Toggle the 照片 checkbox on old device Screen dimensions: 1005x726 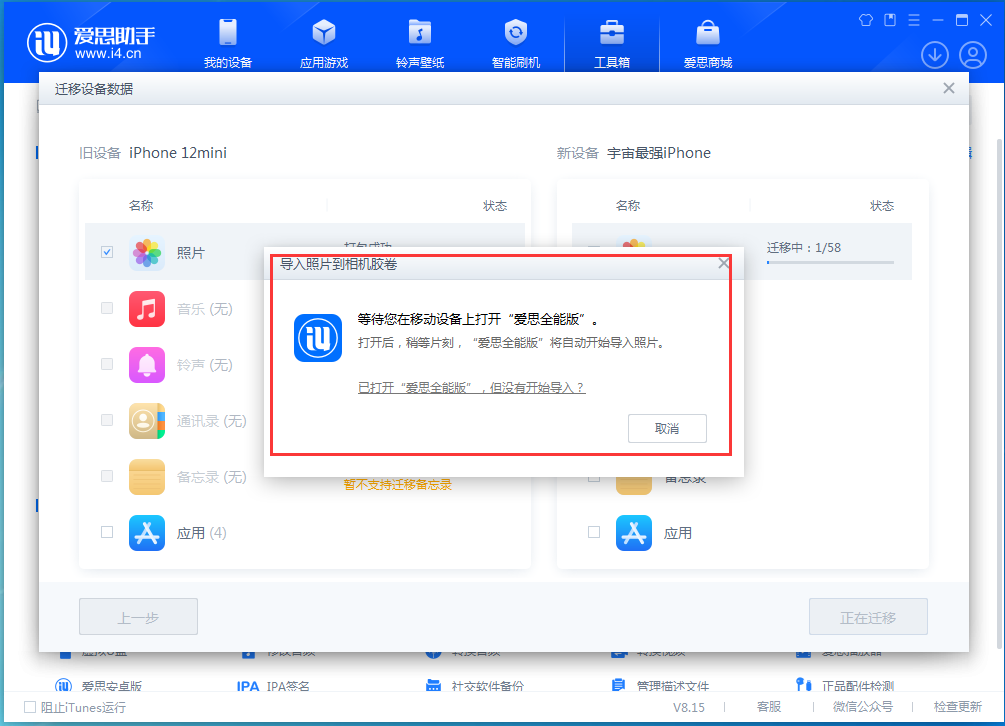tap(107, 252)
